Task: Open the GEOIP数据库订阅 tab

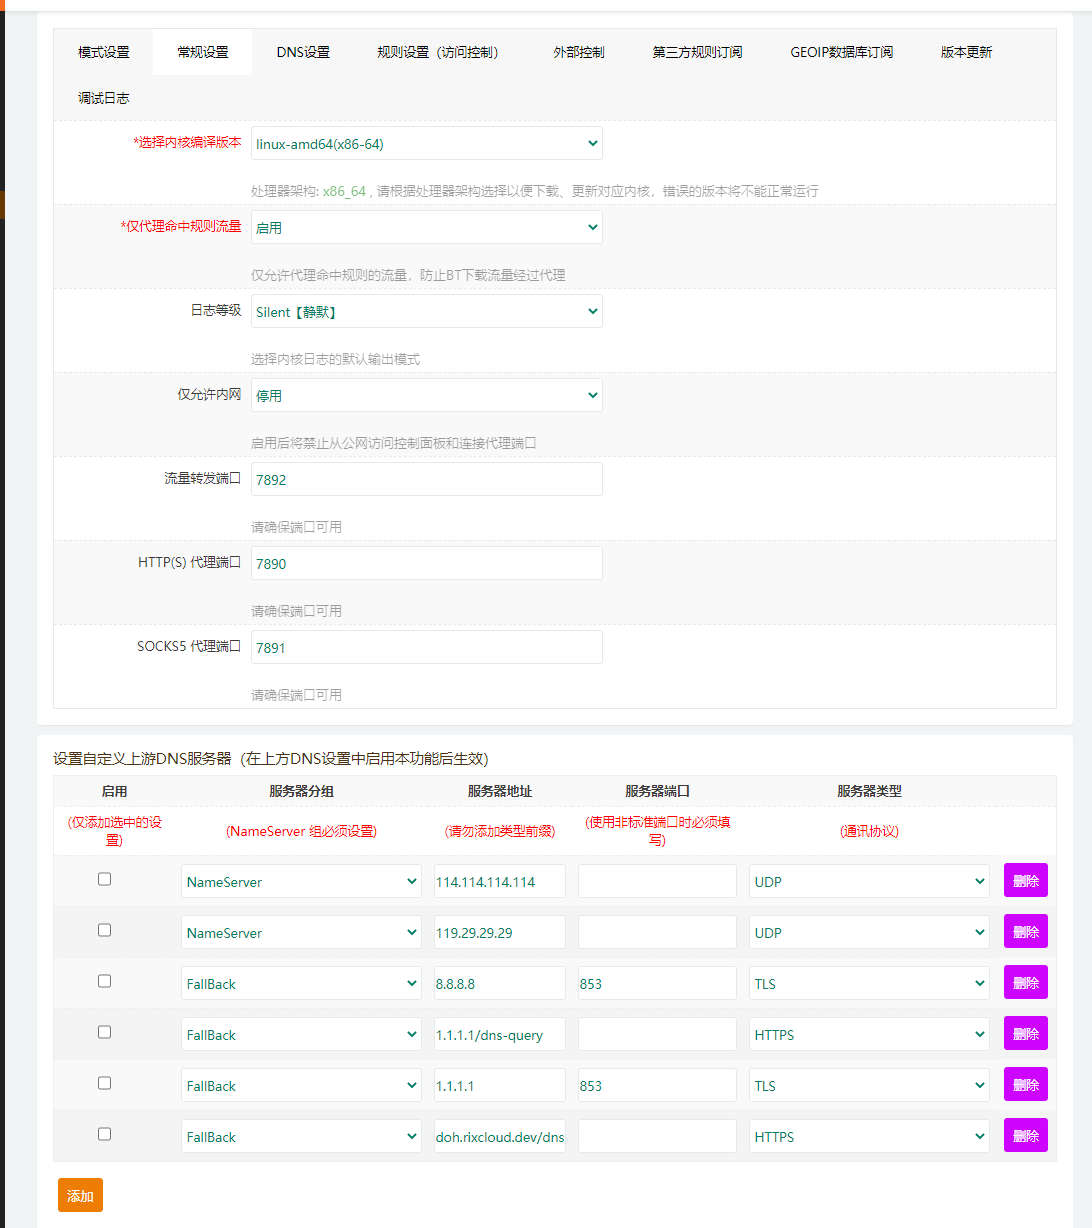Action: coord(841,52)
